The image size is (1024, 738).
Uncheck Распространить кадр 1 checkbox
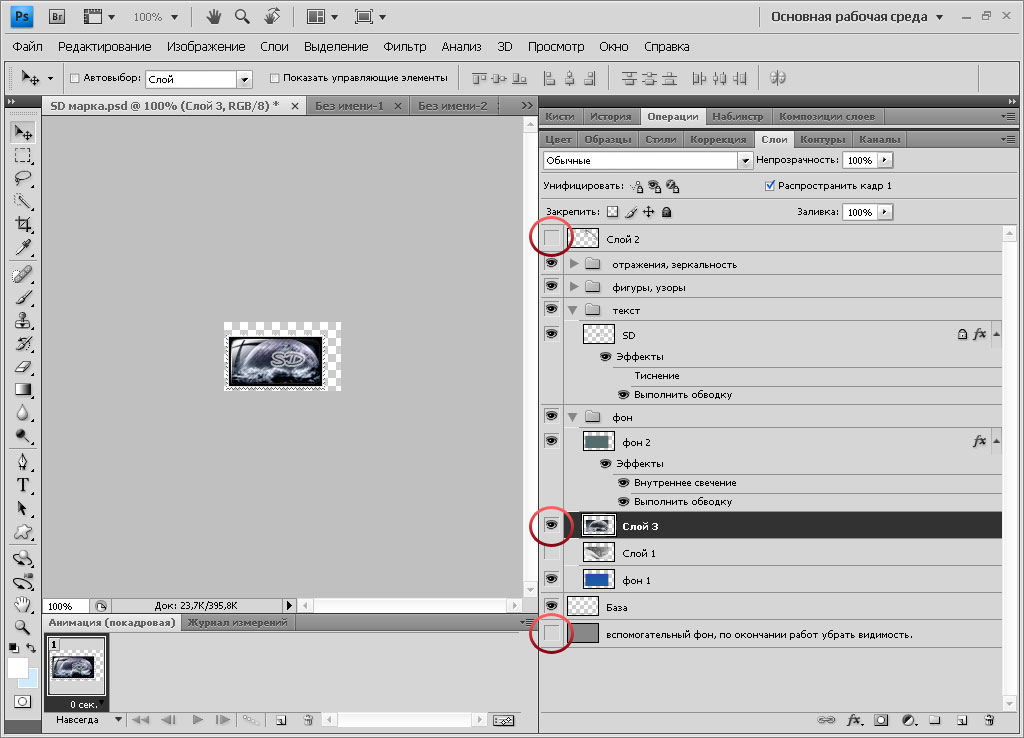tap(770, 185)
